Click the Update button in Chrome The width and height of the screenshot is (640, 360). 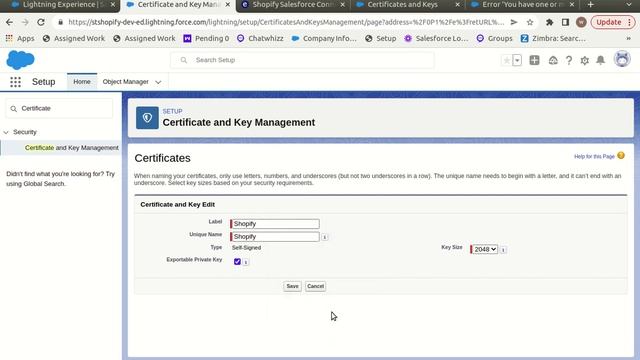click(613, 22)
